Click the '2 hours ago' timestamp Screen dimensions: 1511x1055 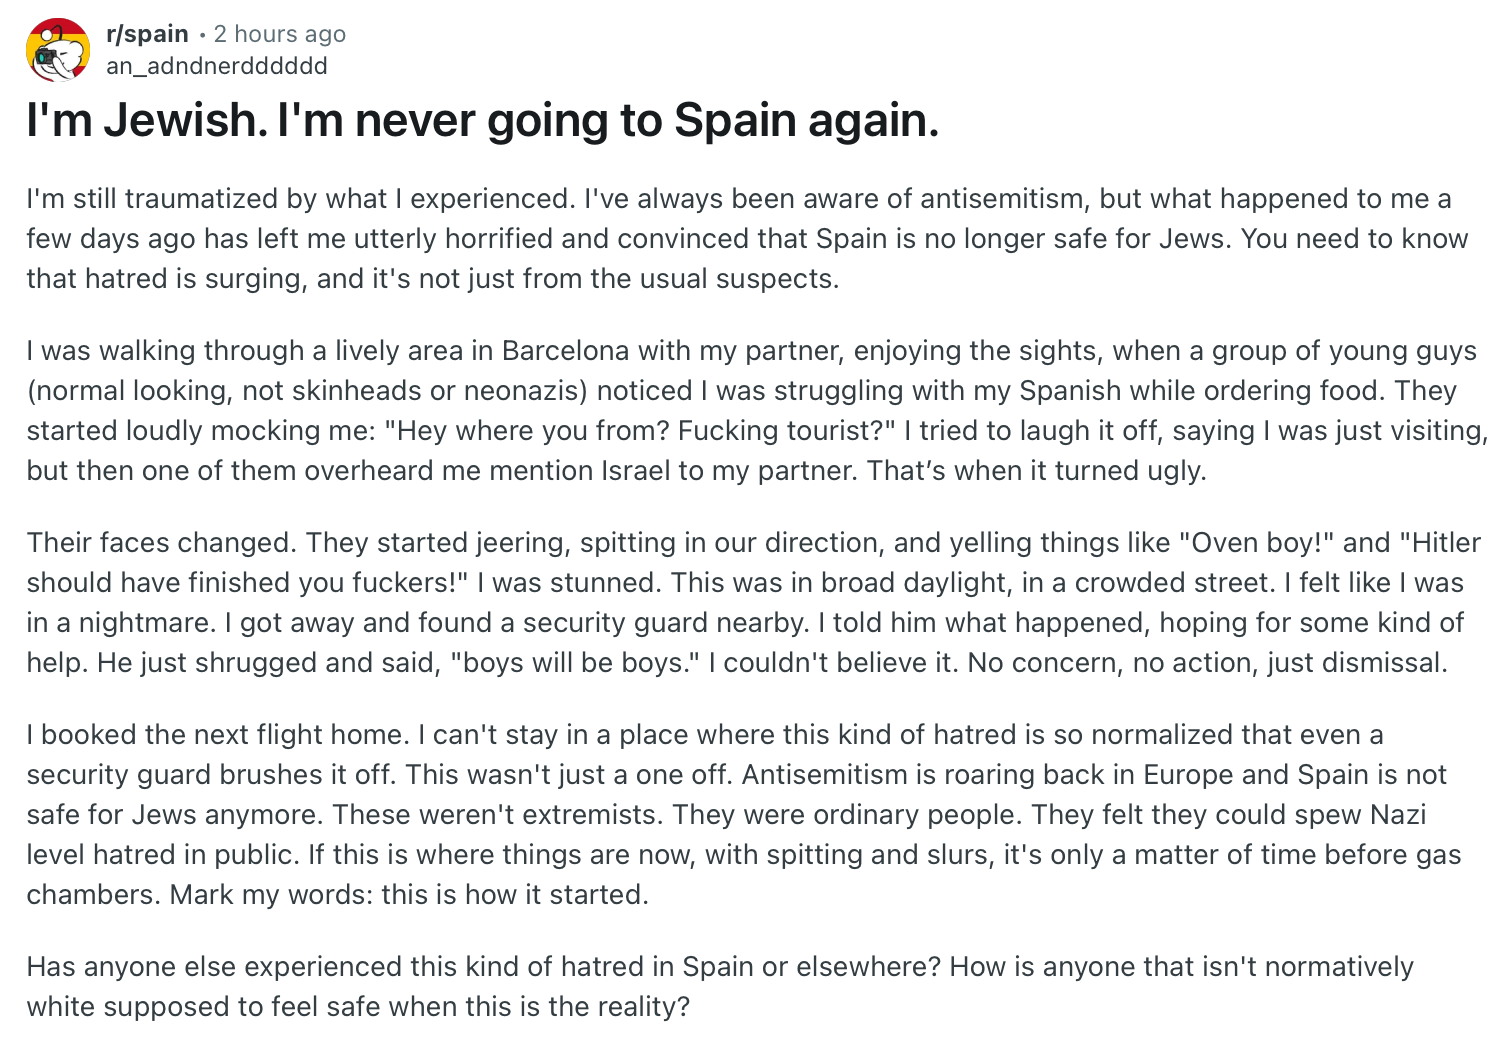[280, 34]
